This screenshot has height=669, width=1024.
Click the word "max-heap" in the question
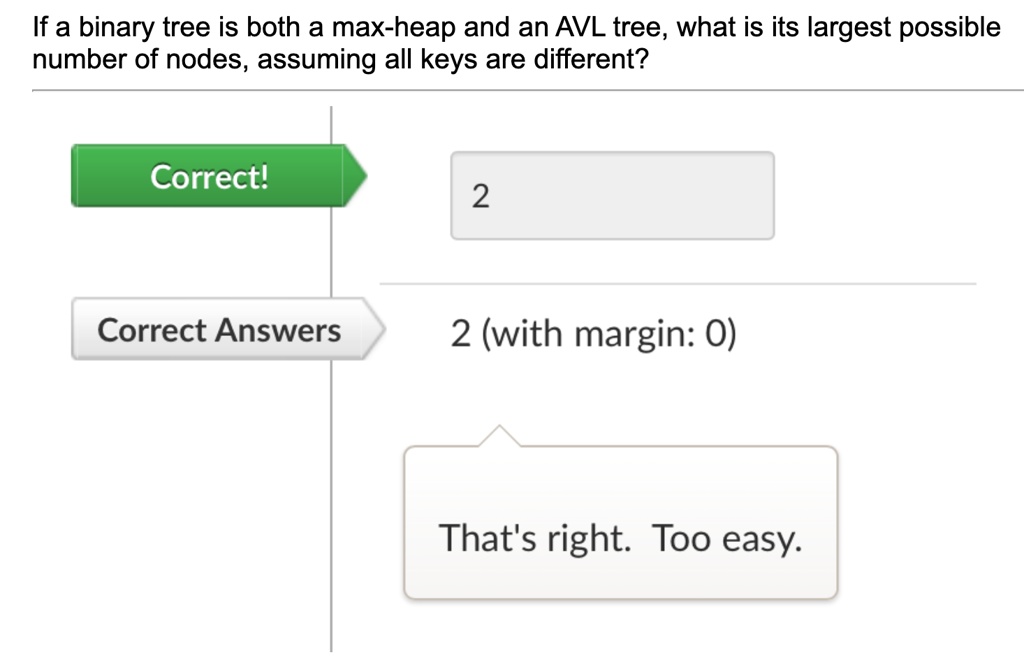coord(394,27)
